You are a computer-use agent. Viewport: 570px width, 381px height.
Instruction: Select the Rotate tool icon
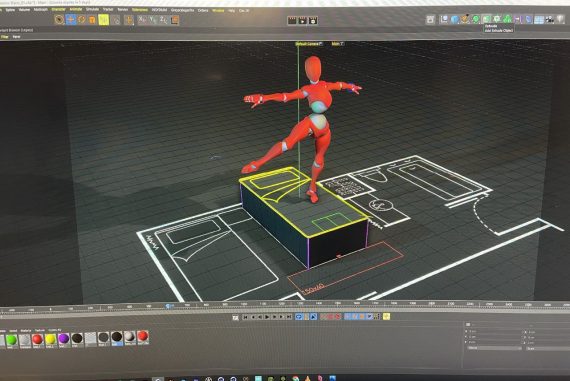point(82,19)
